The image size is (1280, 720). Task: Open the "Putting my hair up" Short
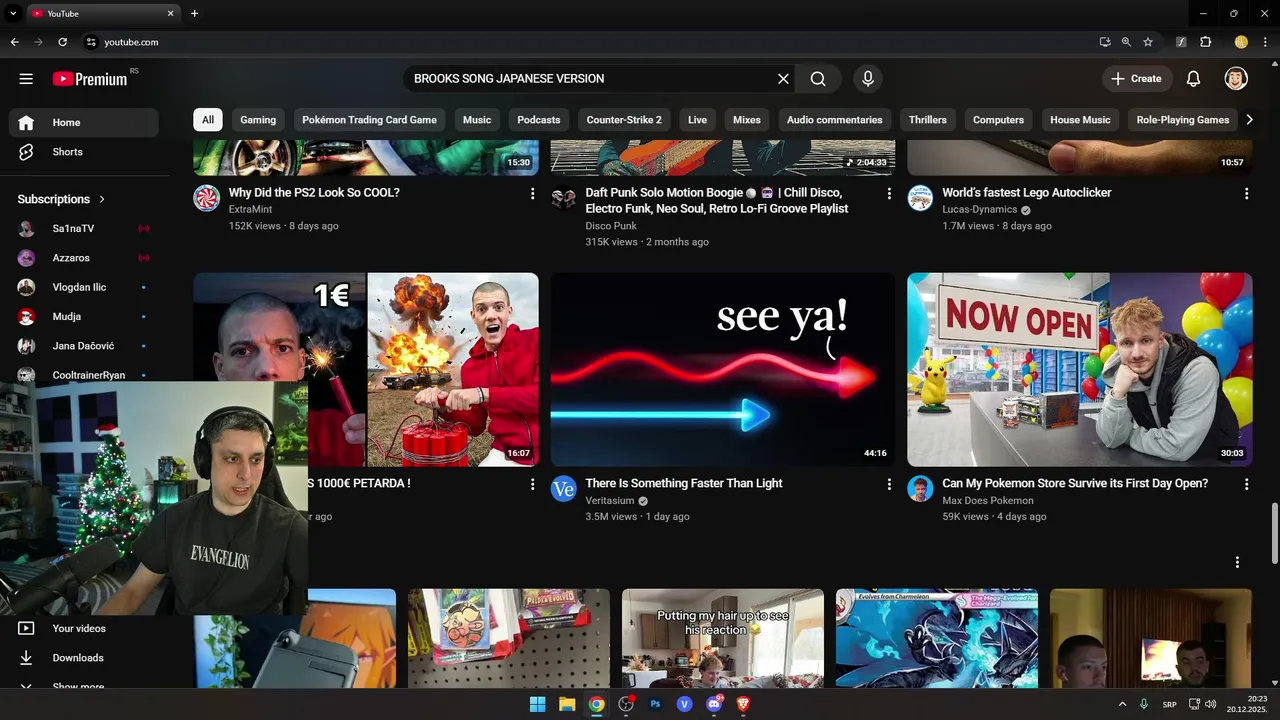pyautogui.click(x=723, y=638)
